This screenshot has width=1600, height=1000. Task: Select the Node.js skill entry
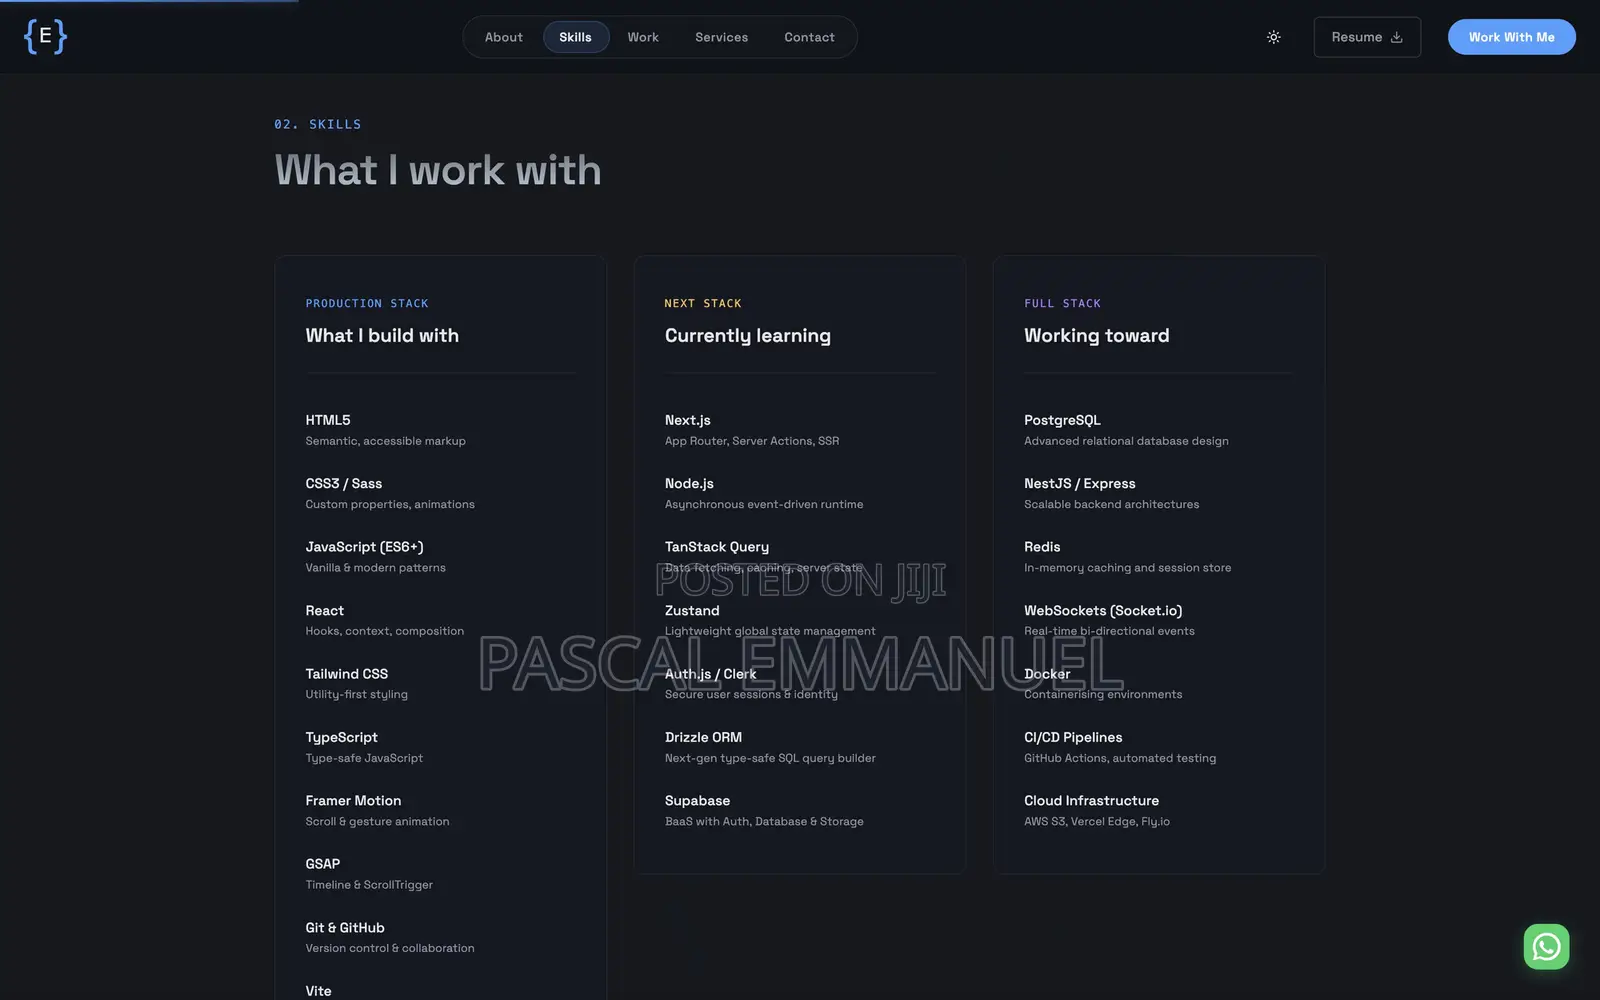[689, 483]
